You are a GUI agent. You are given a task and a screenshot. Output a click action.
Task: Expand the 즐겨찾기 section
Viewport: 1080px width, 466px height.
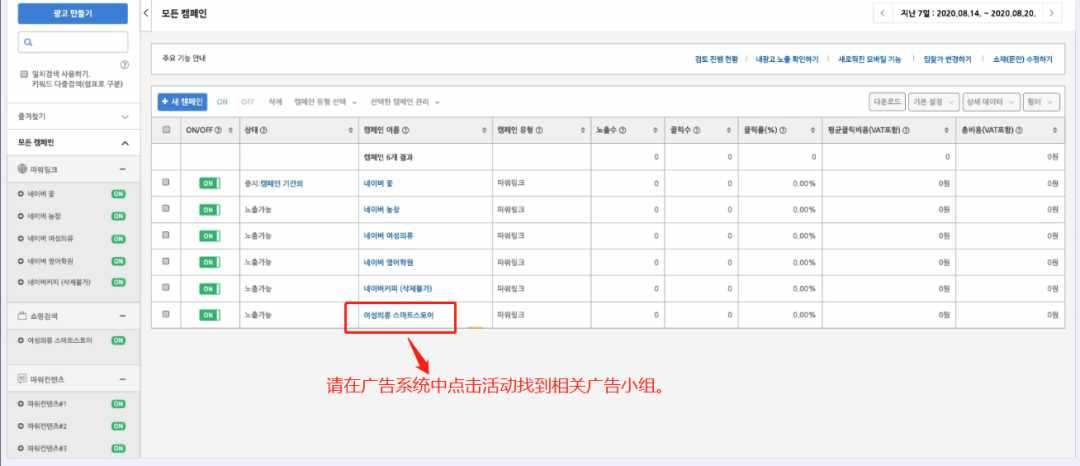point(72,117)
